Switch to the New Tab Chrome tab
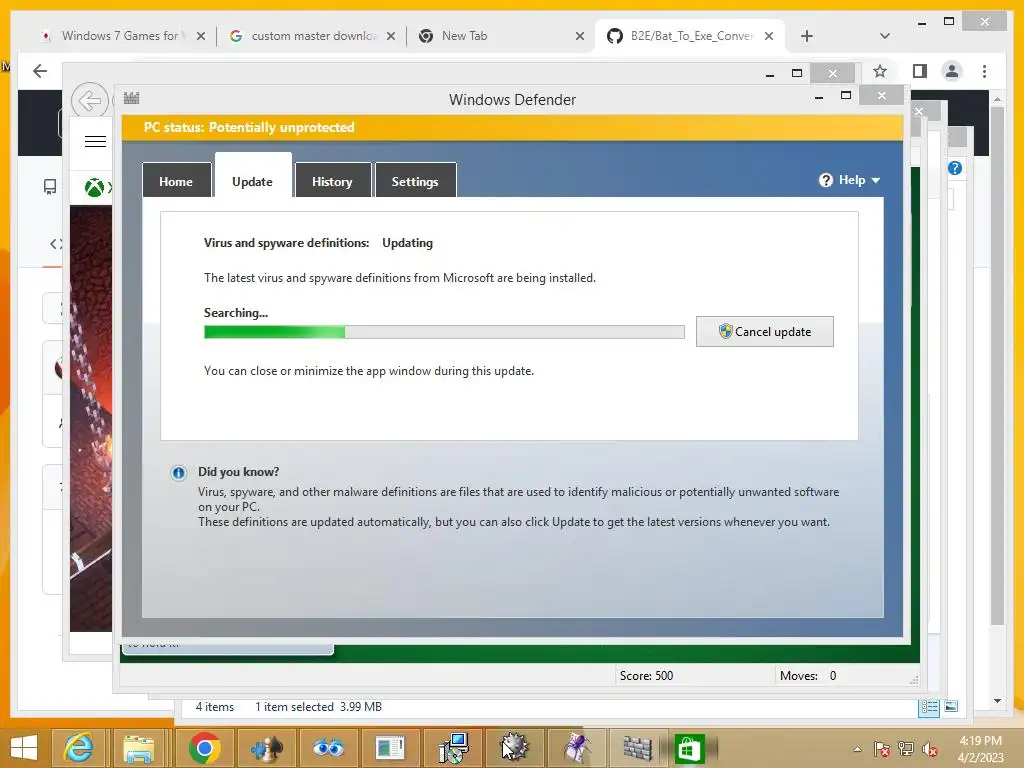The image size is (1024, 768). coord(502,36)
